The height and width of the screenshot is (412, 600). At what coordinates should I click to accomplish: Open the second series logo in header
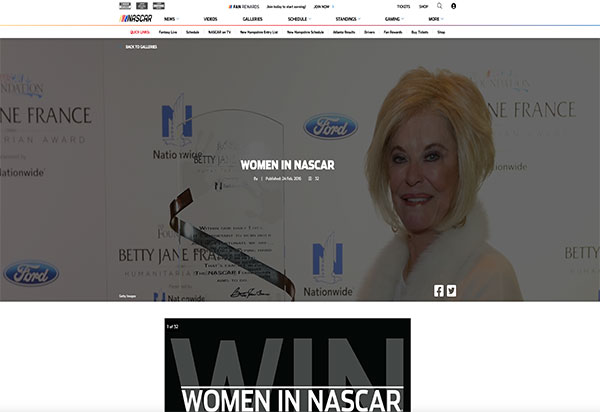point(142,6)
